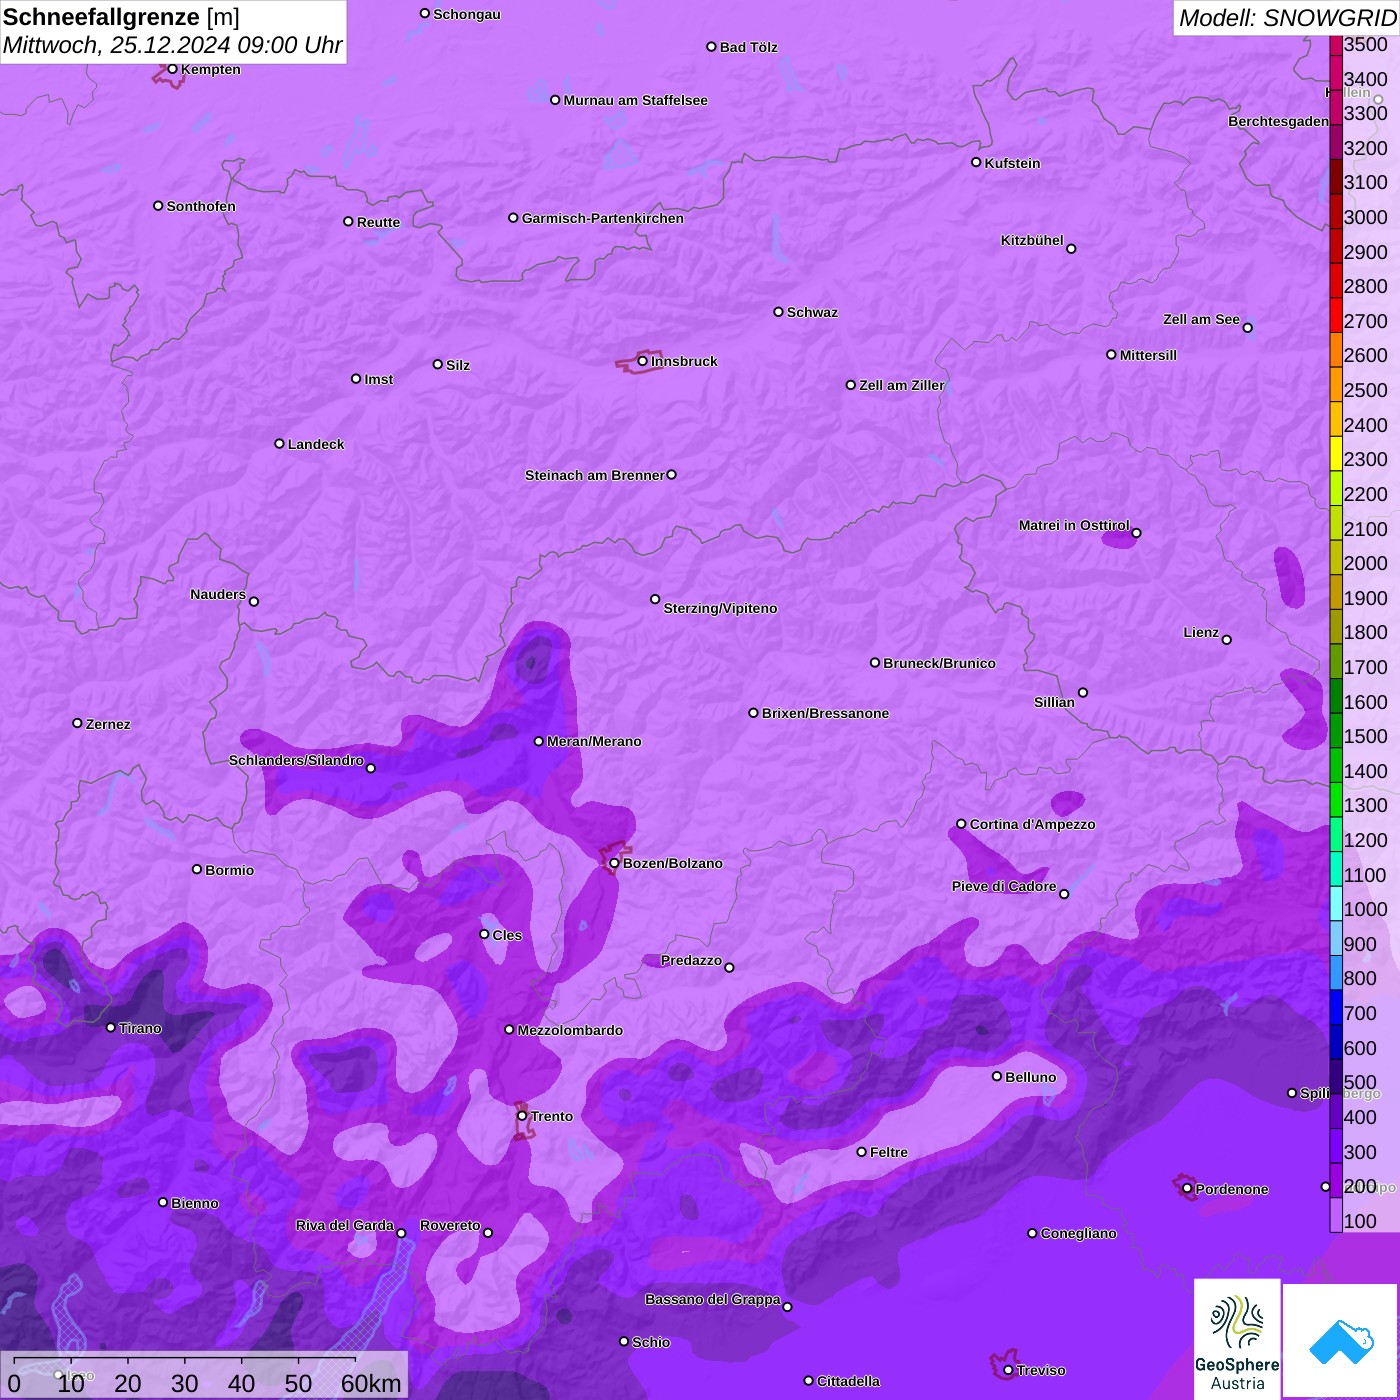1400x1400 pixels.
Task: Click the Mezzolombardo label
Action: coord(570,1030)
